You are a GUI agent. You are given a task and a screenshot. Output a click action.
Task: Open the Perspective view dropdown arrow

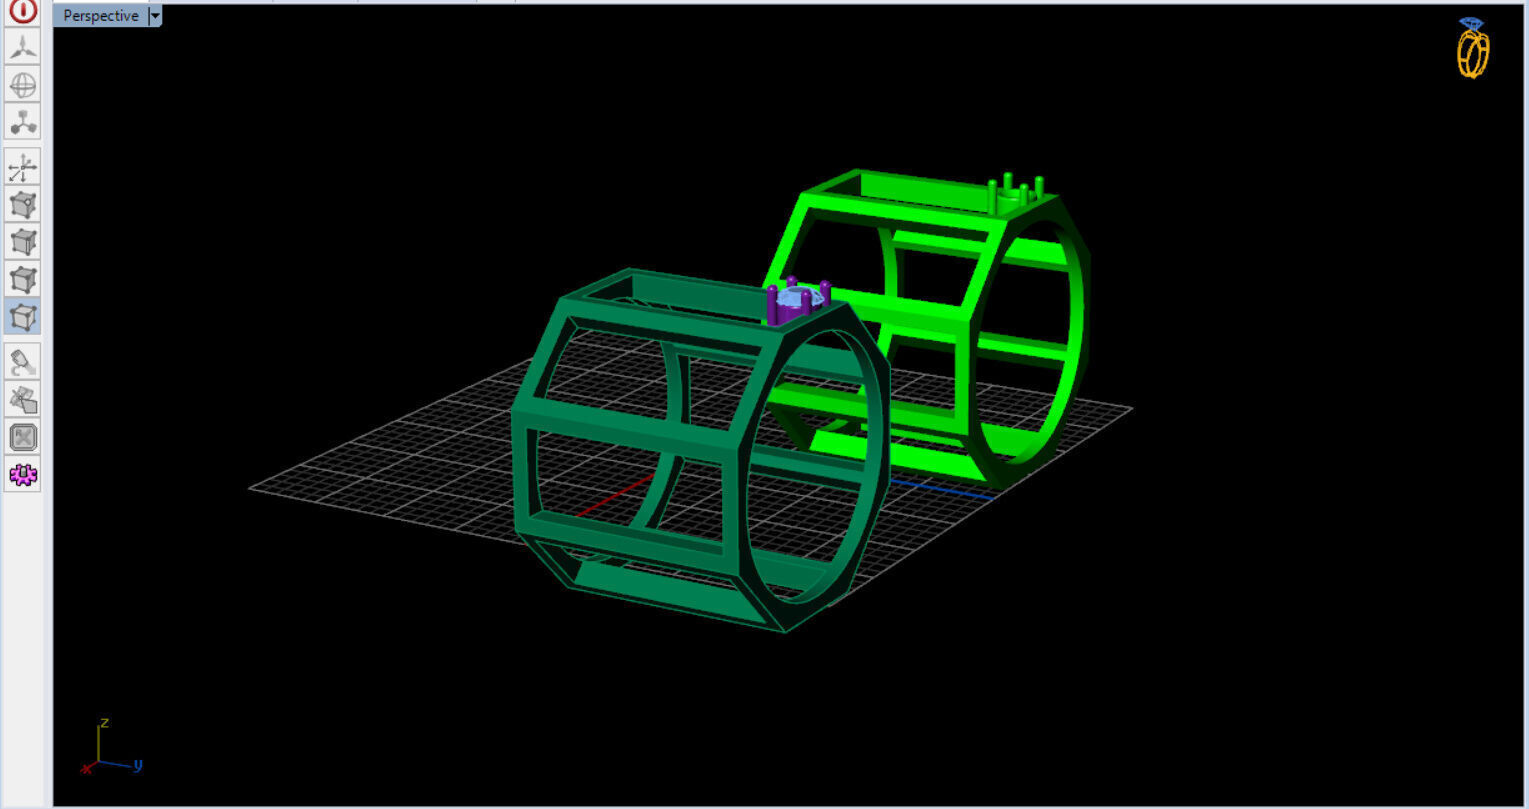[x=154, y=16]
